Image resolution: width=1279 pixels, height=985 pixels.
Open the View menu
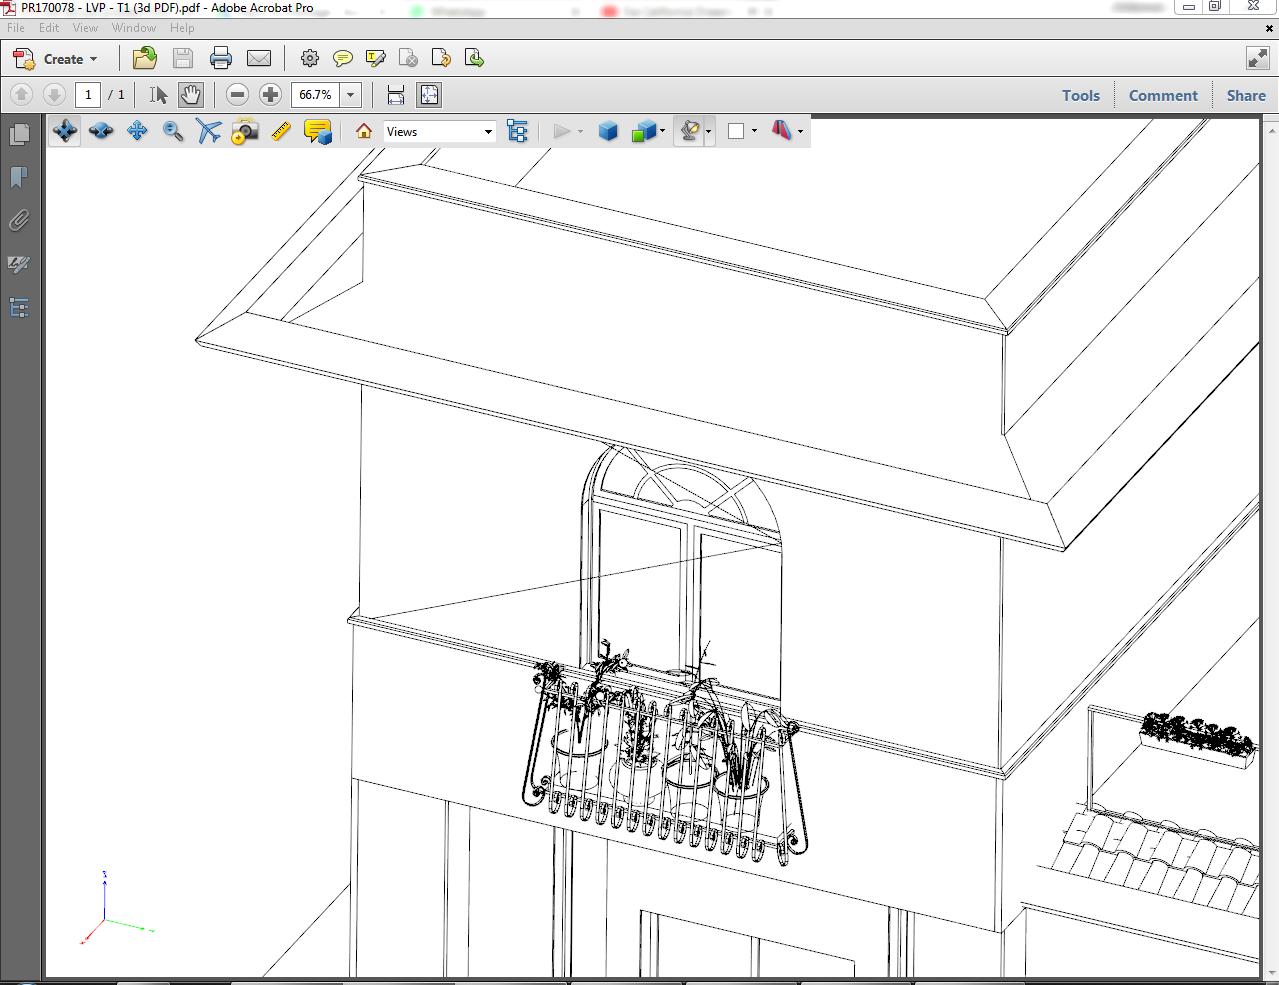pyautogui.click(x=85, y=27)
